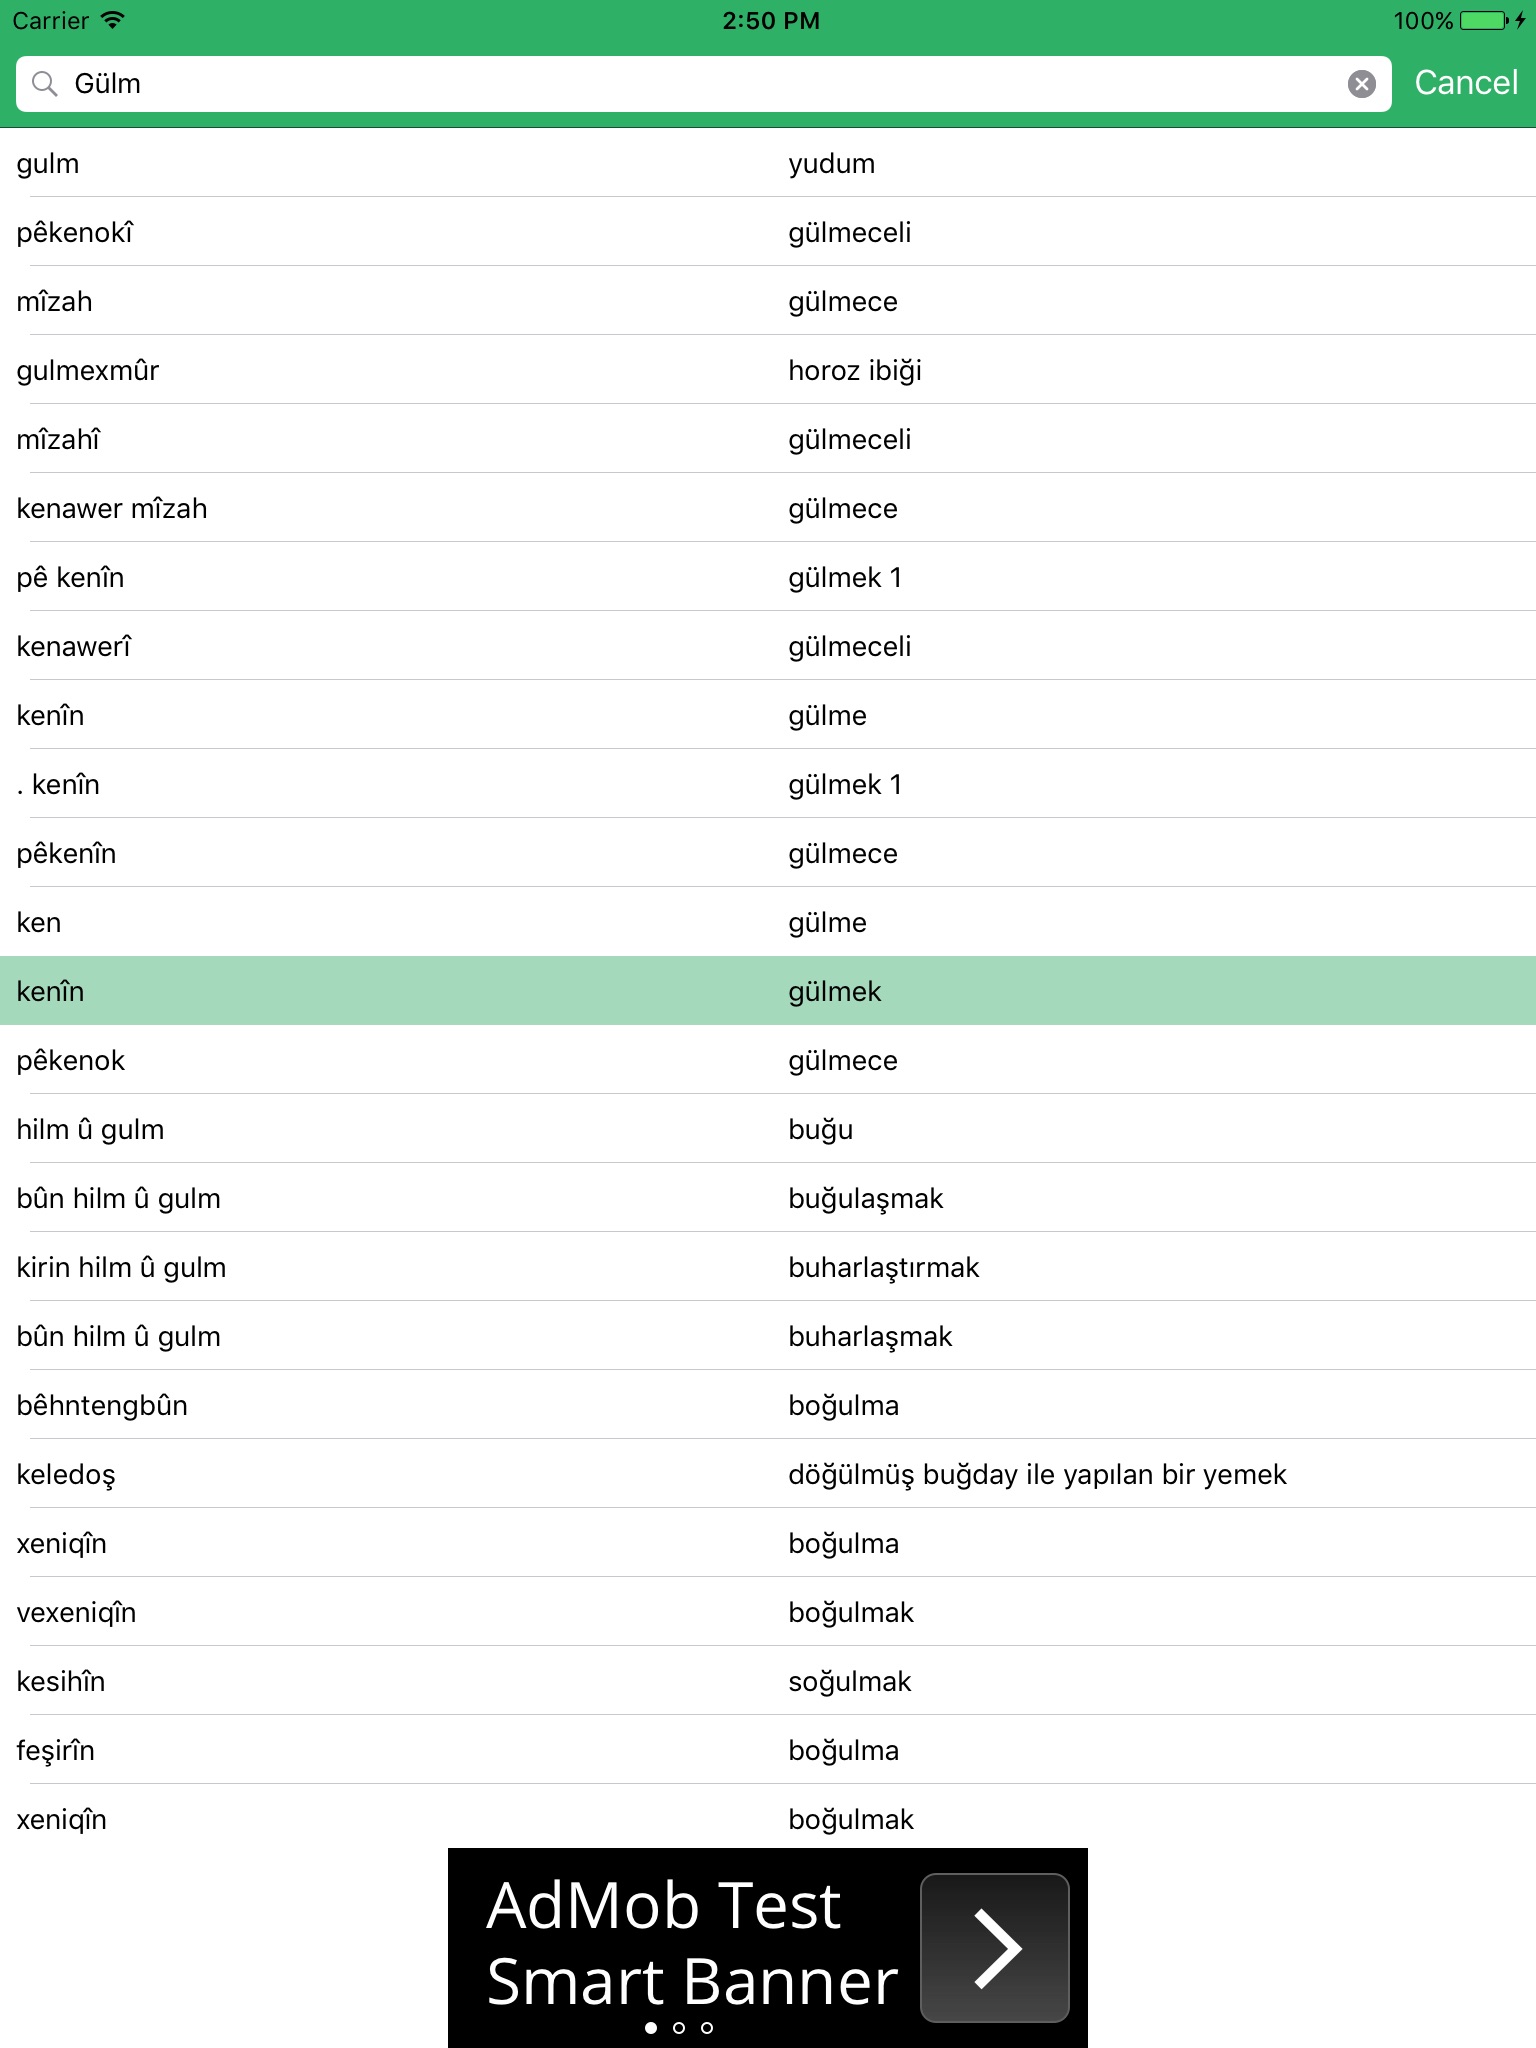Select the highlighted kenîn – gülmek row
Image resolution: width=1536 pixels, height=2048 pixels.
tap(768, 991)
